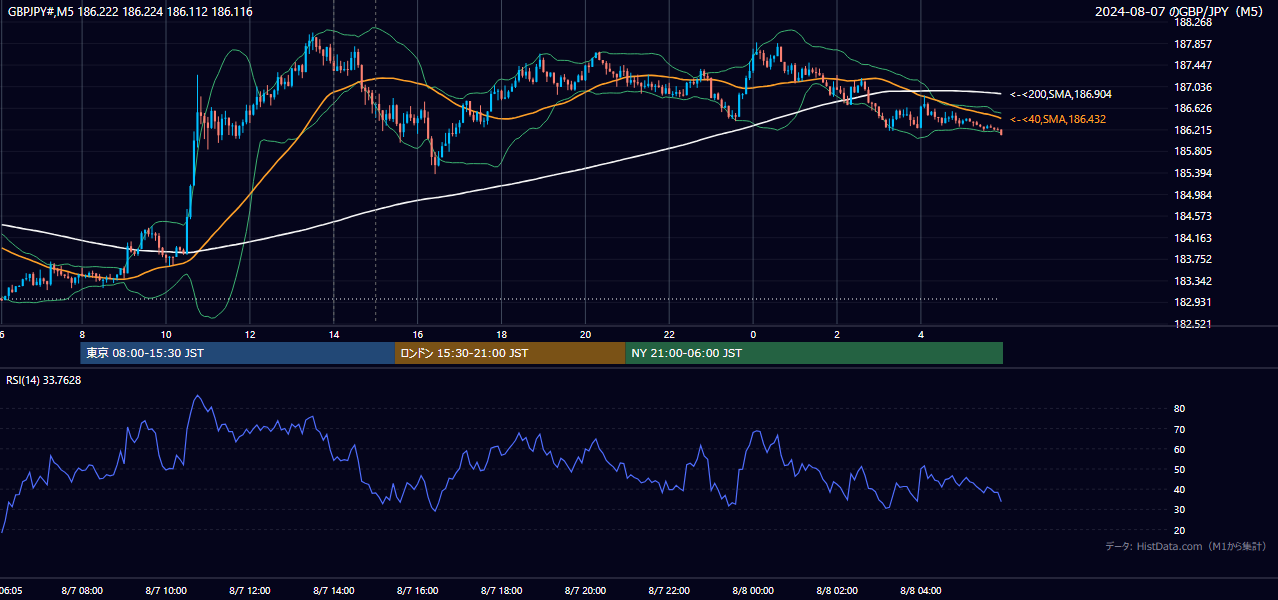Click RSI scale value 50
The width and height of the screenshot is (1278, 600).
point(1180,469)
